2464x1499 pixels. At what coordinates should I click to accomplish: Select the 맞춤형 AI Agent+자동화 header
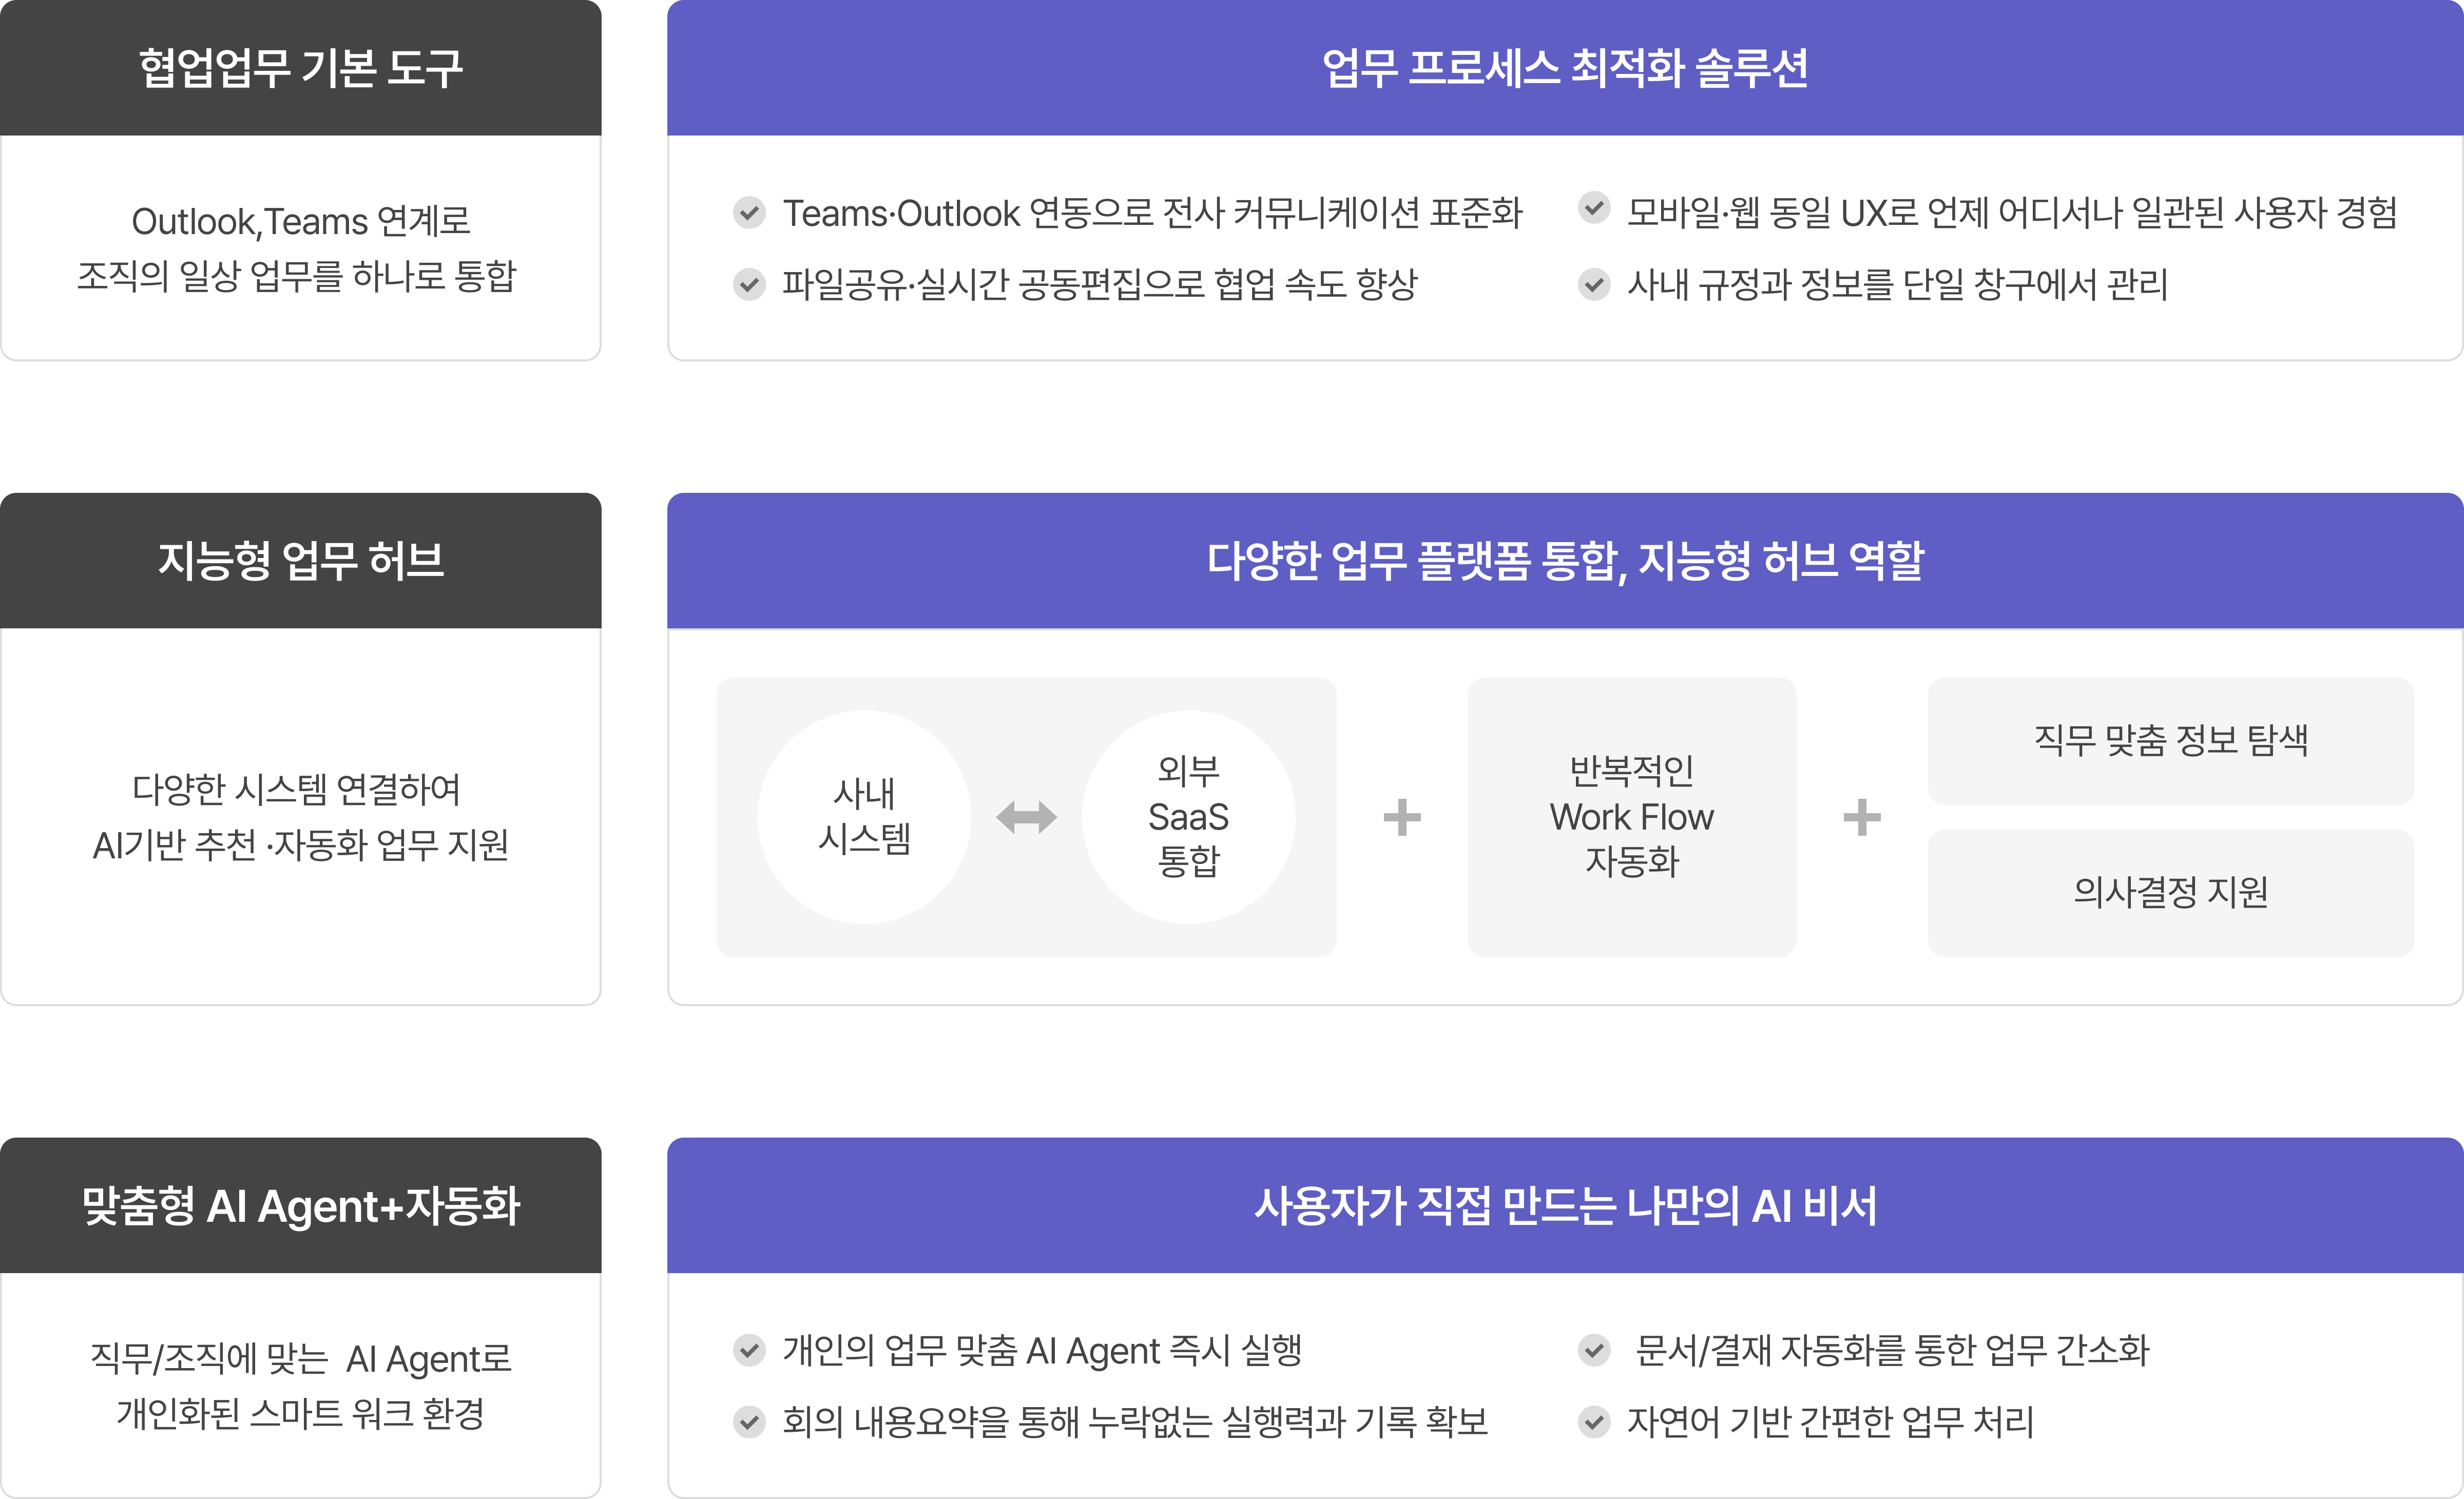pos(301,1205)
